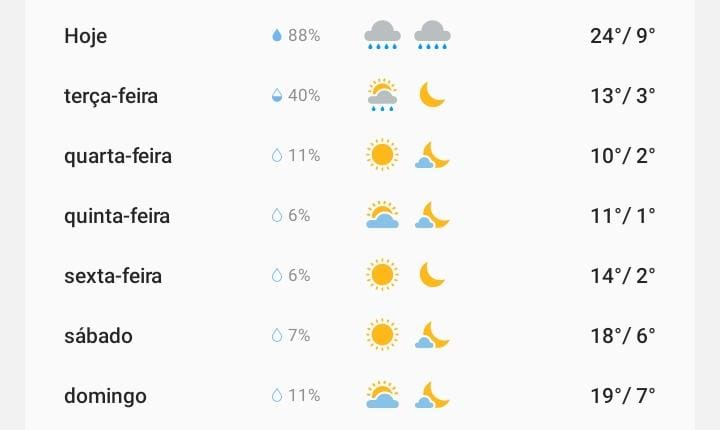Click the 40% precipitation droplet icon
This screenshot has width=720, height=430.
[x=277, y=96]
